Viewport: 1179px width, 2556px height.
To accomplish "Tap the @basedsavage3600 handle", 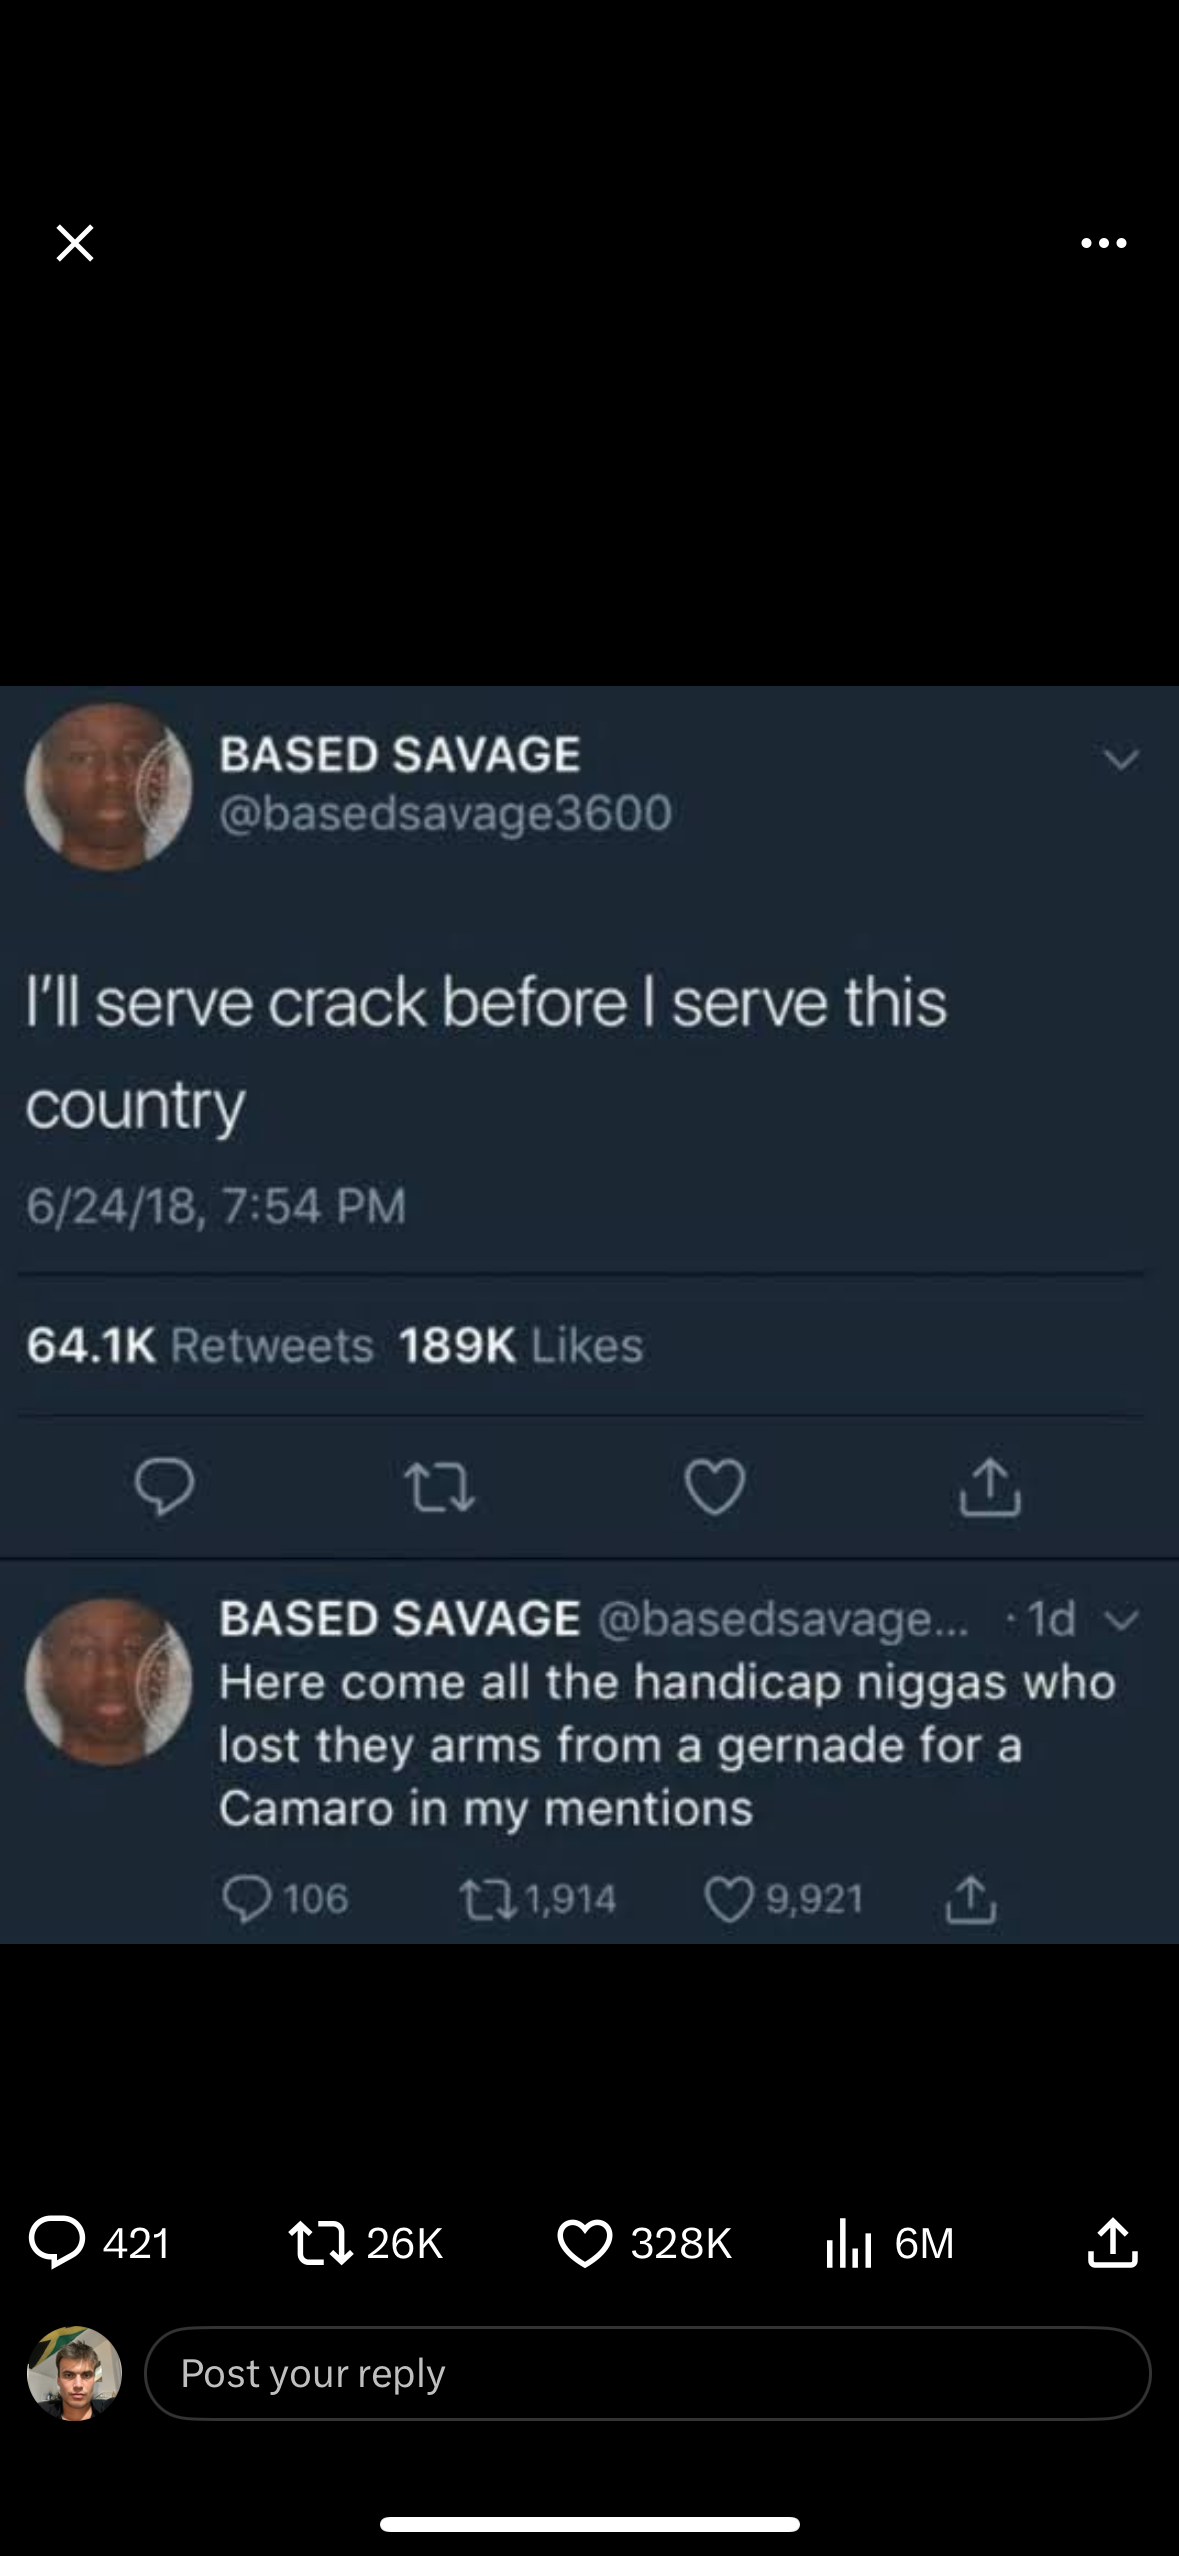I will (445, 813).
